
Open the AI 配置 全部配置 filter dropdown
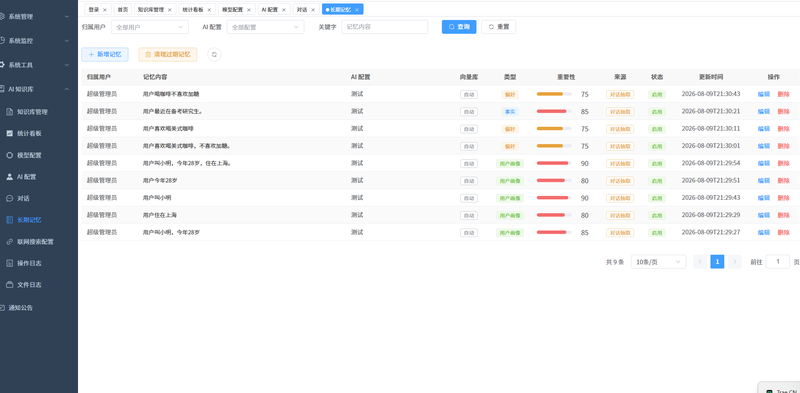[265, 27]
